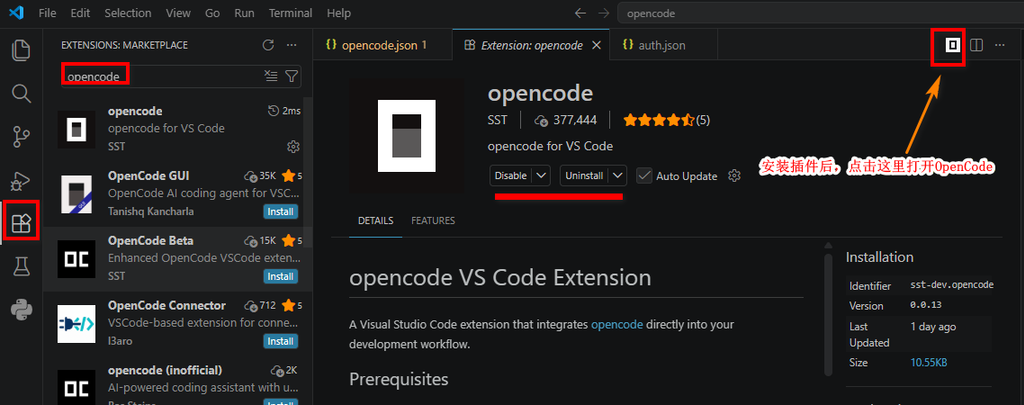Switch to the FEATURES tab
The image size is (1024, 405).
pyautogui.click(x=433, y=221)
